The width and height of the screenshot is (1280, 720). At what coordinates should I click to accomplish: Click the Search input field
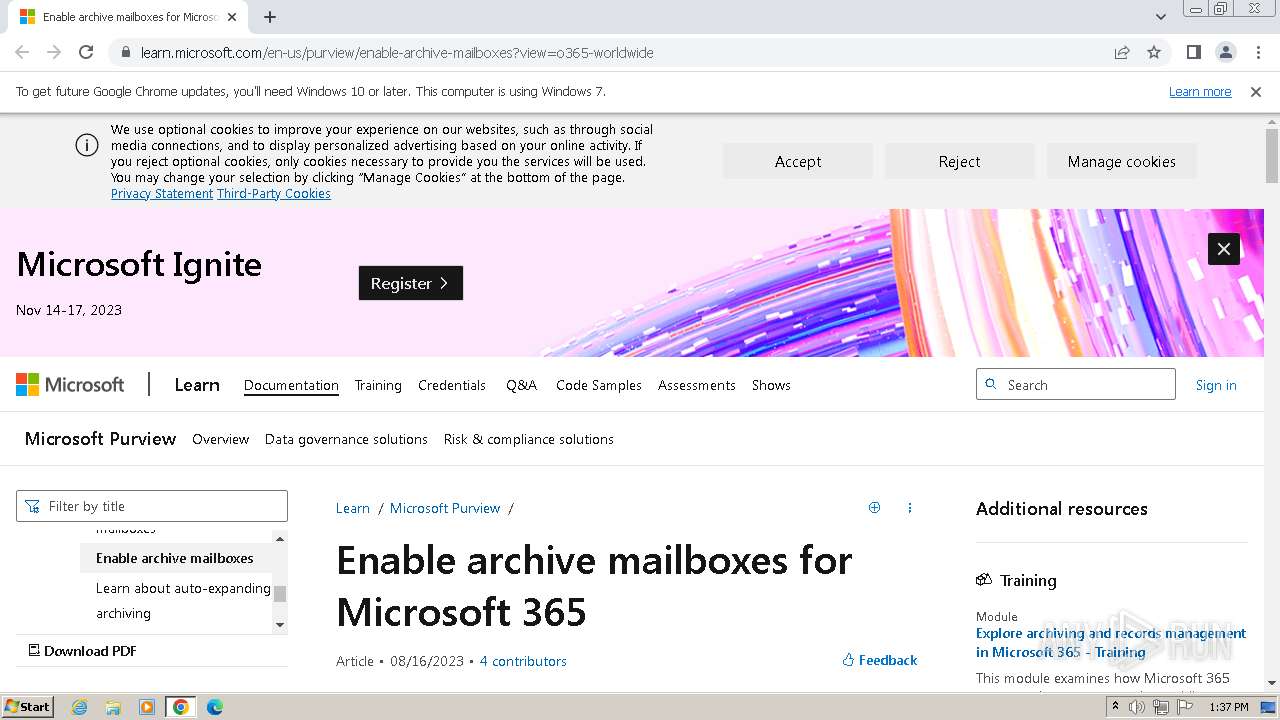tap(1076, 384)
